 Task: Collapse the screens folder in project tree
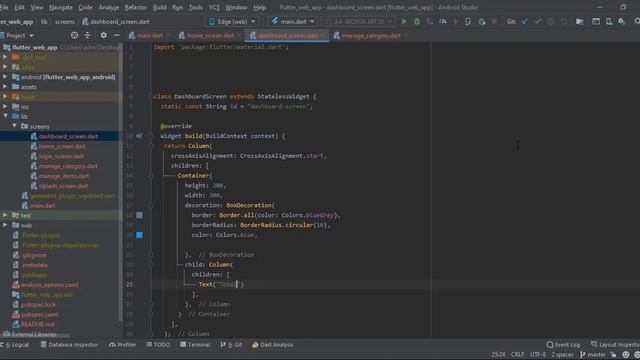coord(15,126)
